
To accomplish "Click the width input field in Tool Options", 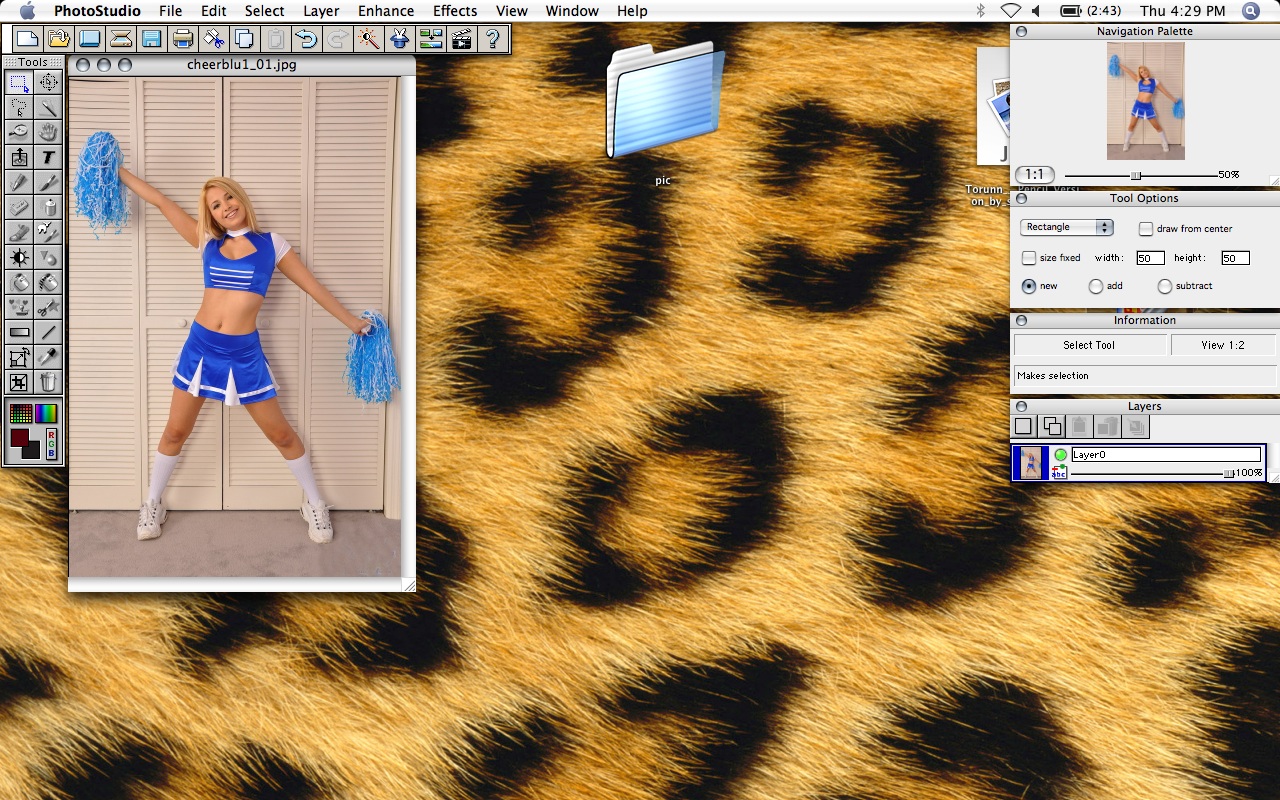I will tap(1150, 258).
